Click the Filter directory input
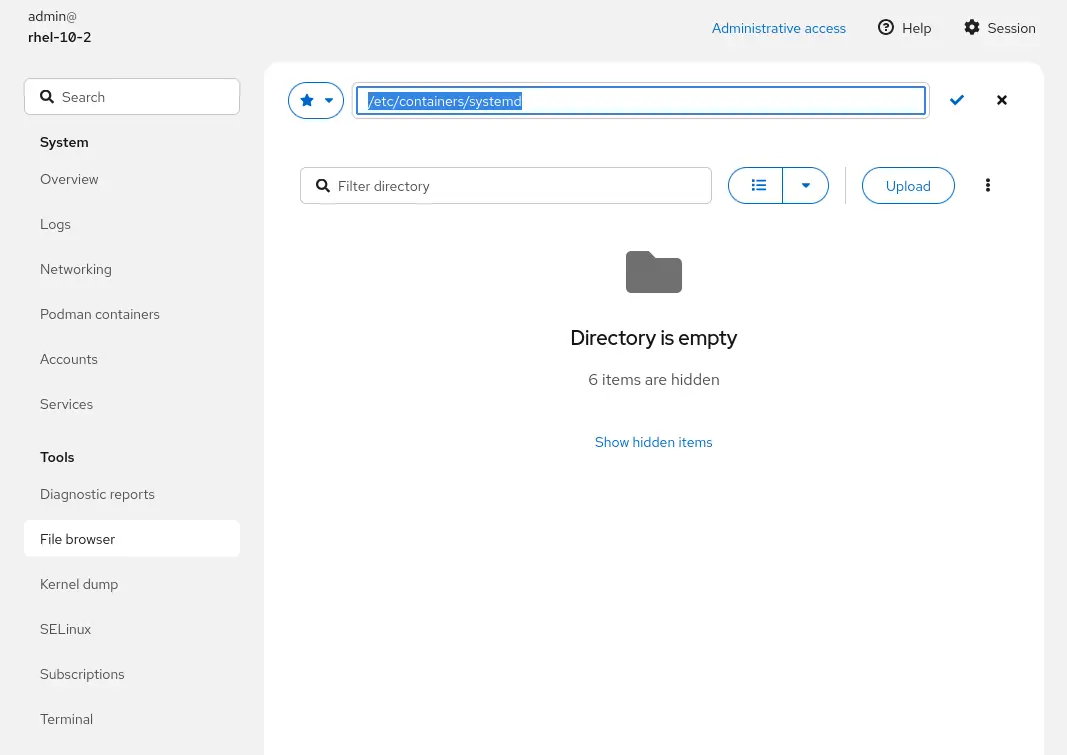Screen dimensions: 1067x755 pyautogui.click(x=515, y=186)
